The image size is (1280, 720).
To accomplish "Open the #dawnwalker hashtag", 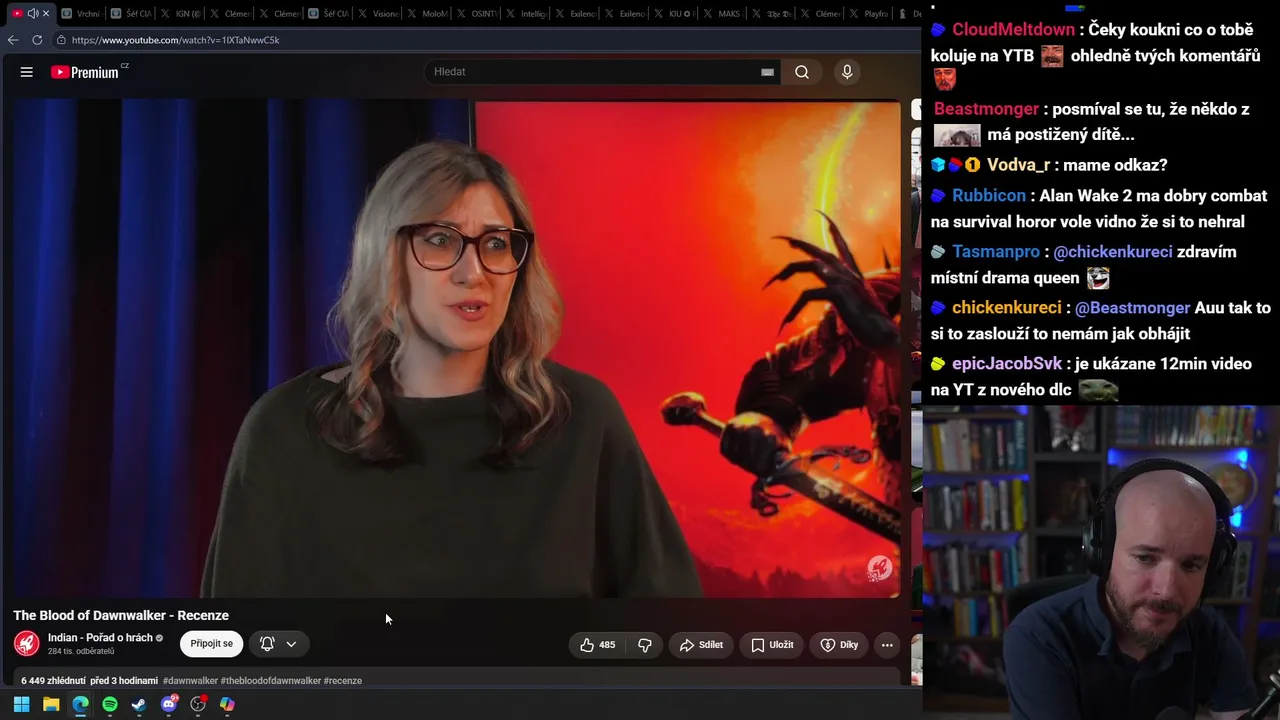I will point(189,681).
